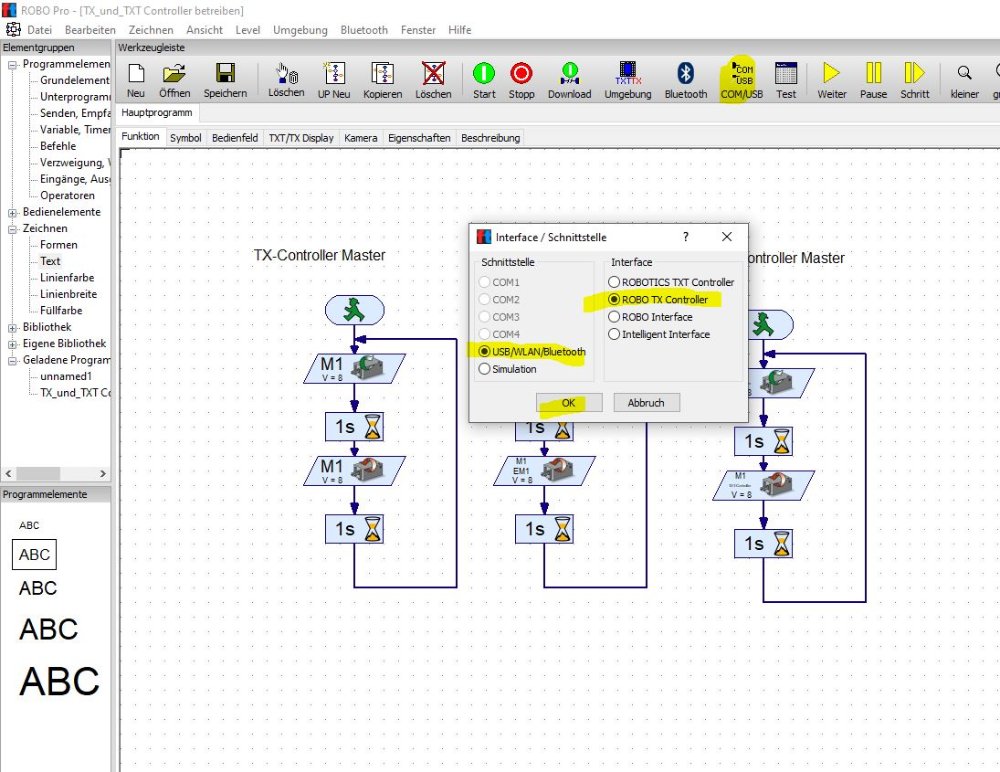
Task: Create a new program with Neu
Action: pyautogui.click(x=136, y=80)
